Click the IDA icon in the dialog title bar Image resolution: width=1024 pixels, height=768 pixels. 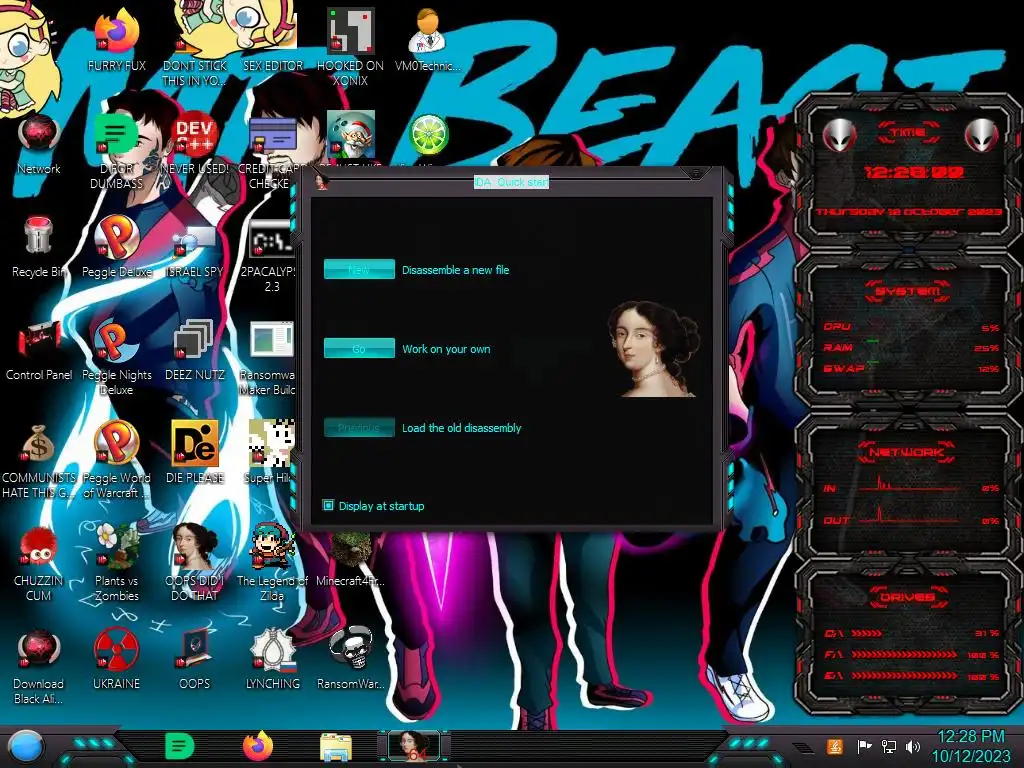point(321,181)
